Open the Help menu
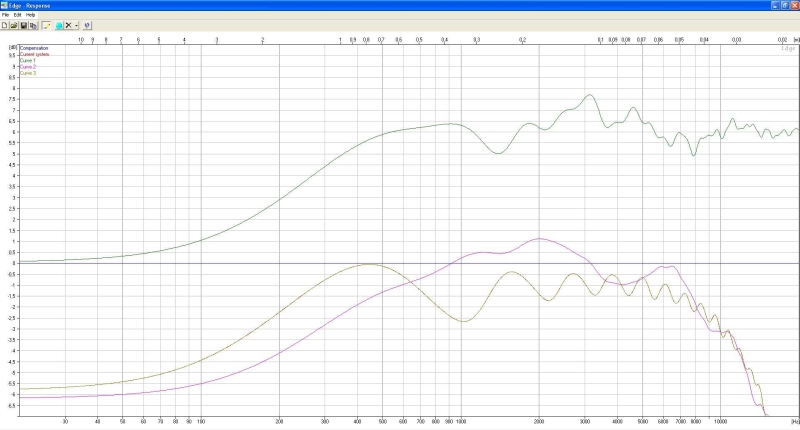Image resolution: width=800 pixels, height=430 pixels. [x=30, y=15]
